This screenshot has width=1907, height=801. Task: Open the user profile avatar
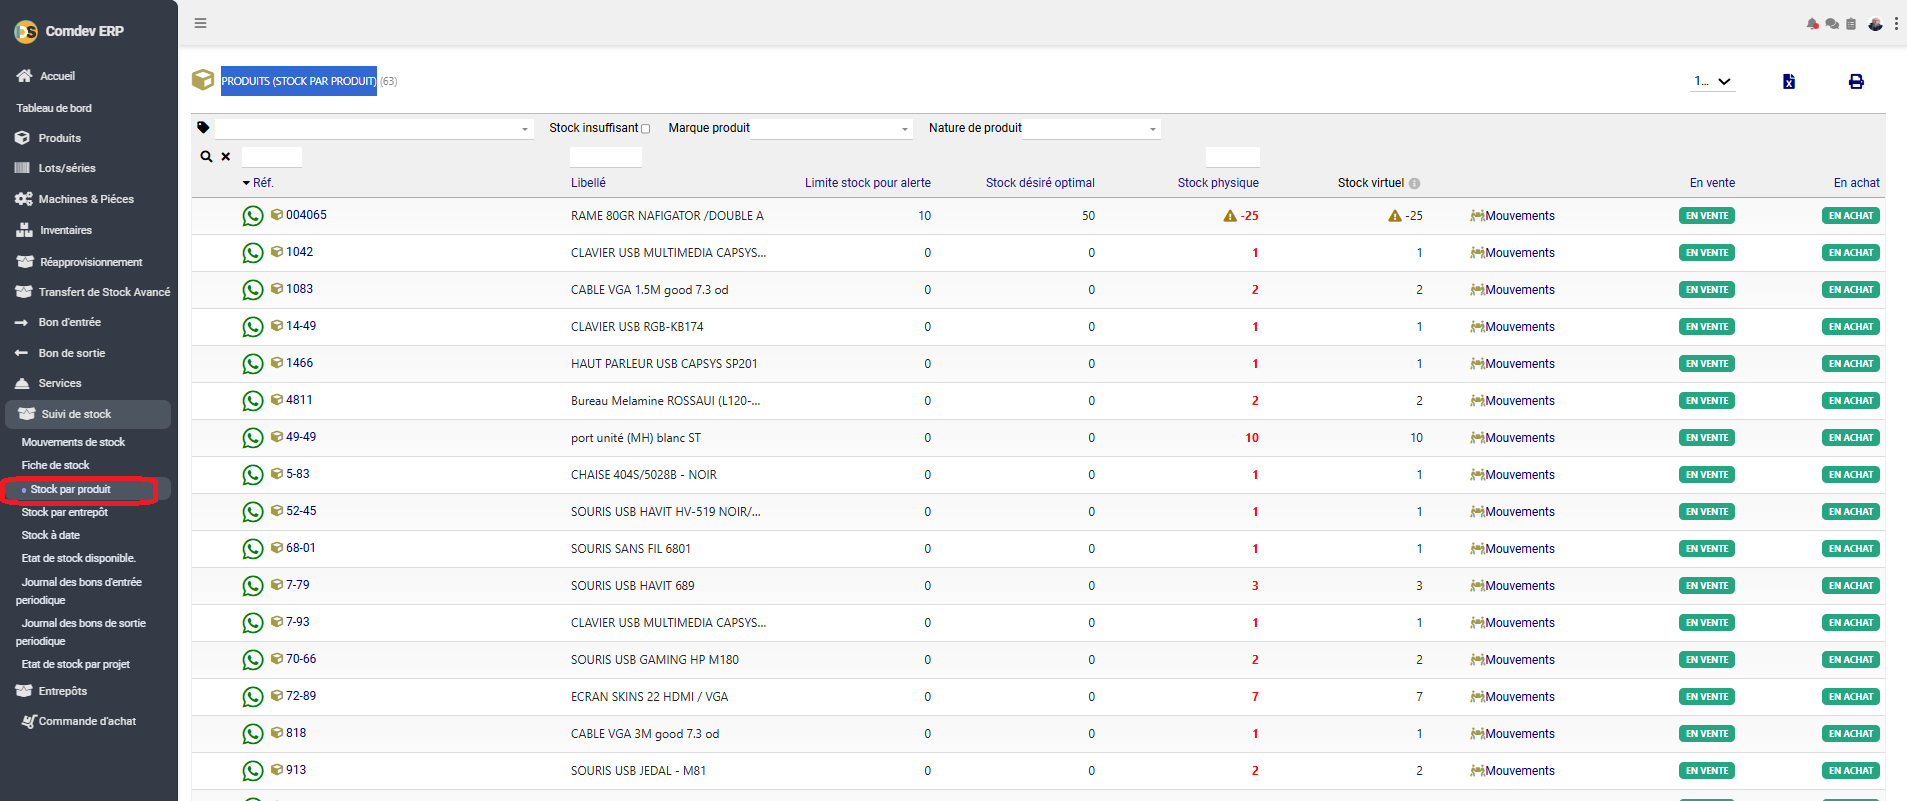[x=1875, y=24]
